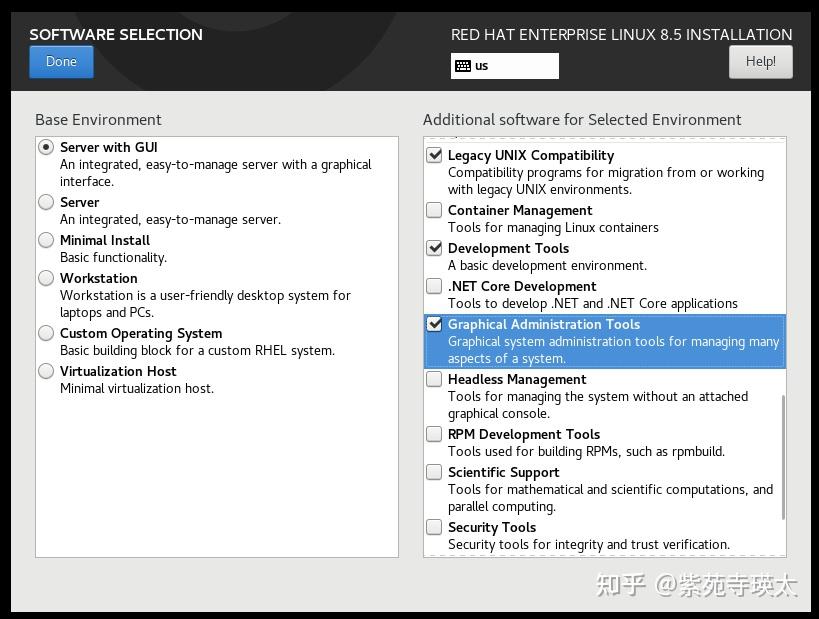Check .NET Core Development

tap(434, 286)
